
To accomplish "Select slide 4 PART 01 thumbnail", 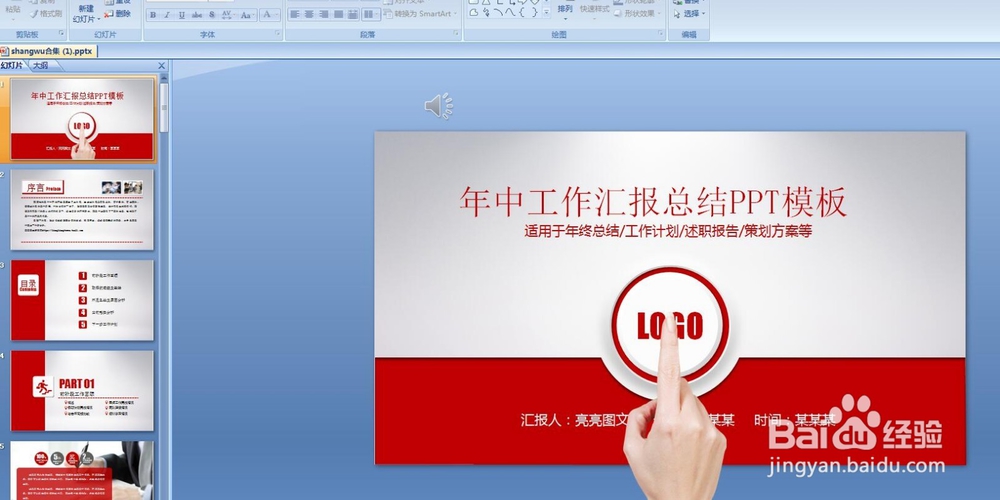I will [82, 390].
